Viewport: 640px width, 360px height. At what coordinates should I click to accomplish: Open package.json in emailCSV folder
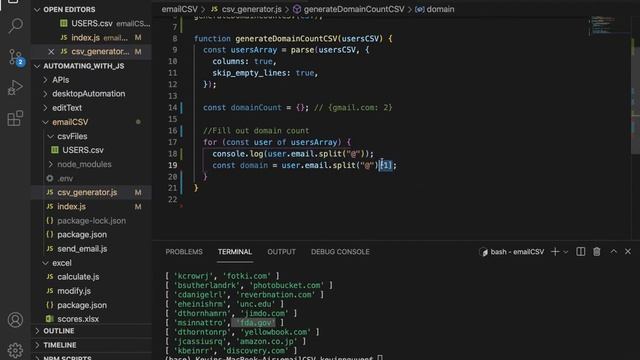pos(91,235)
